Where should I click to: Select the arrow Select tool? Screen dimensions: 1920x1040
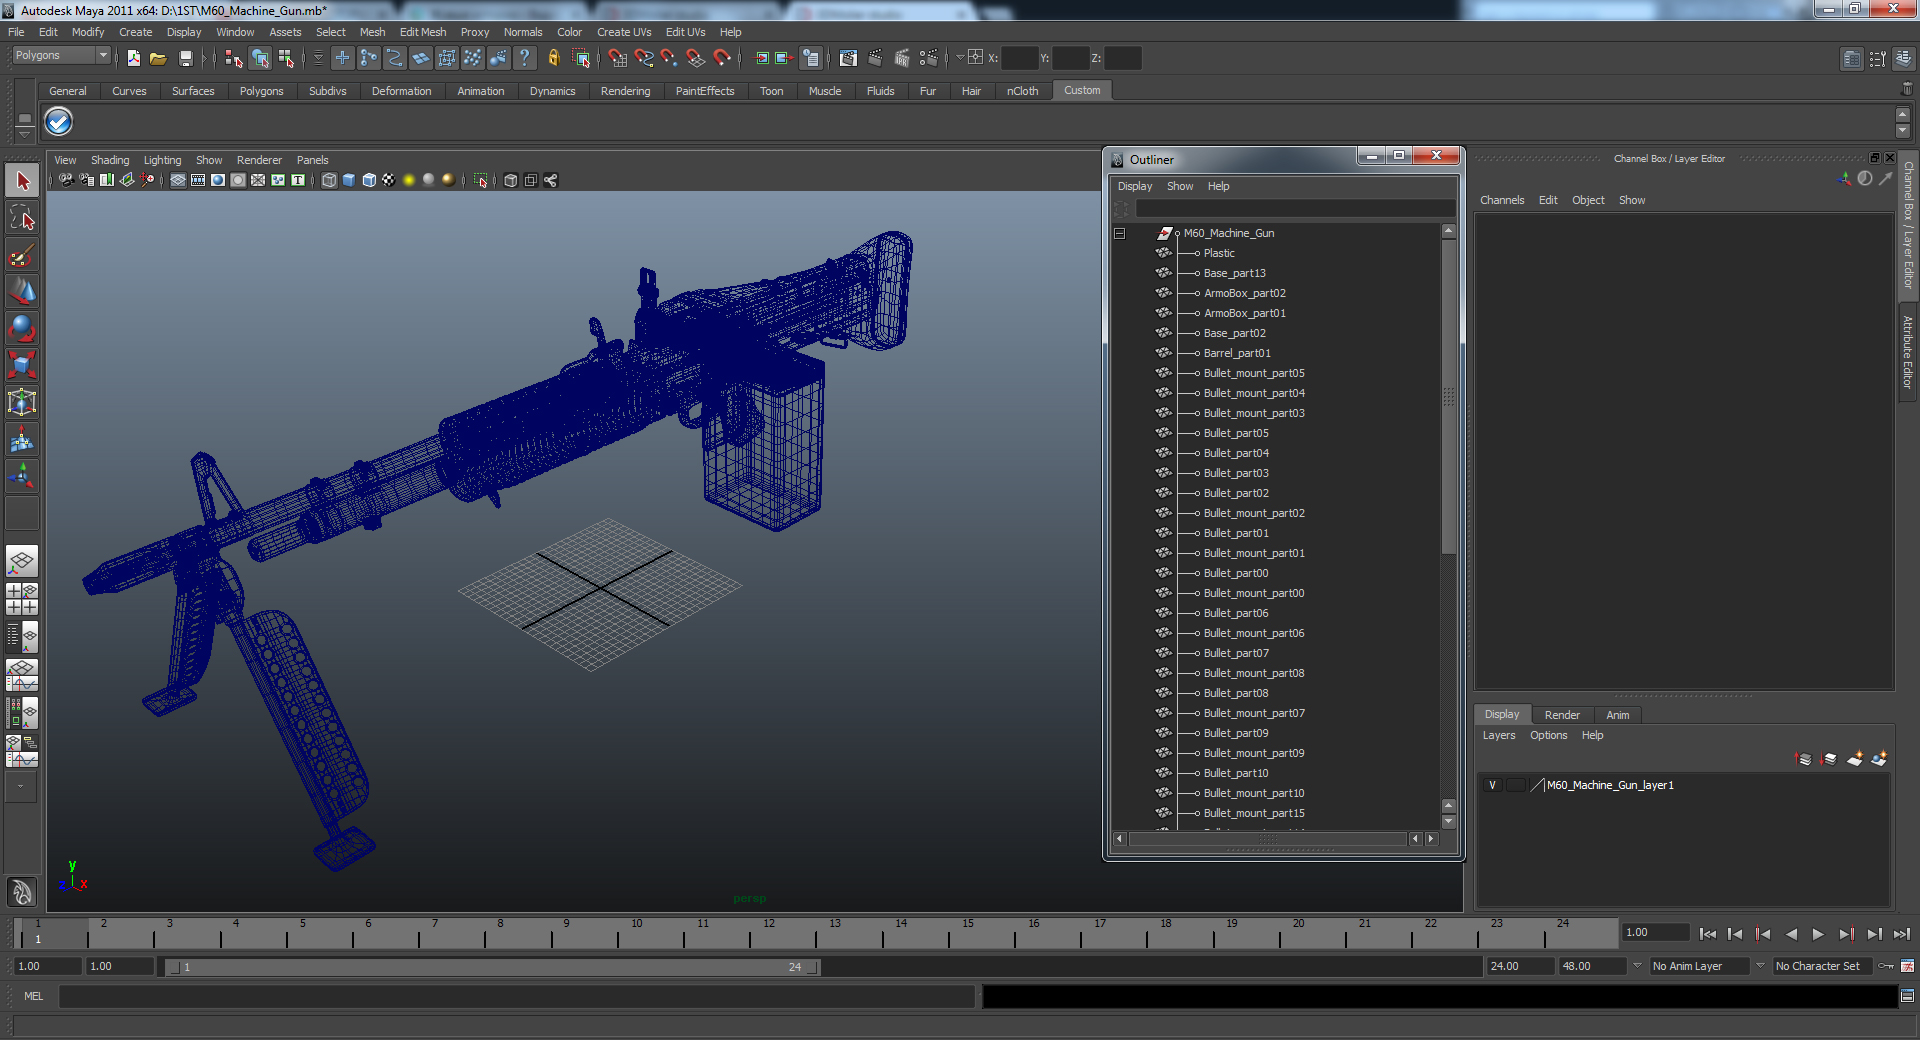(22, 181)
